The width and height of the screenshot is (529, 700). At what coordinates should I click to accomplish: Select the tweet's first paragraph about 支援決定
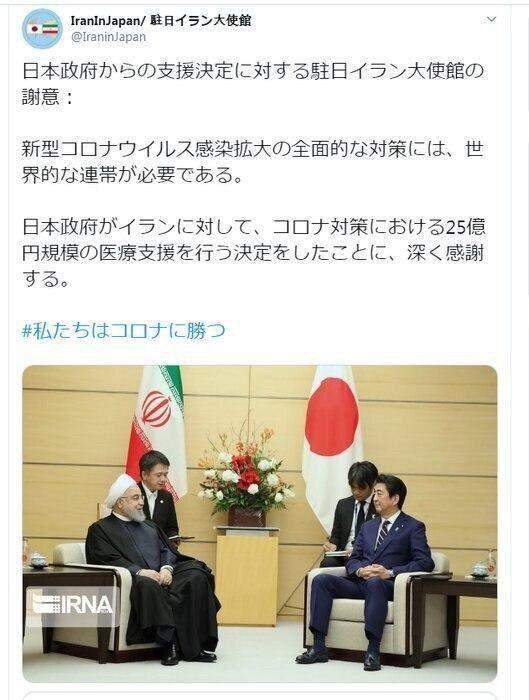(253, 84)
